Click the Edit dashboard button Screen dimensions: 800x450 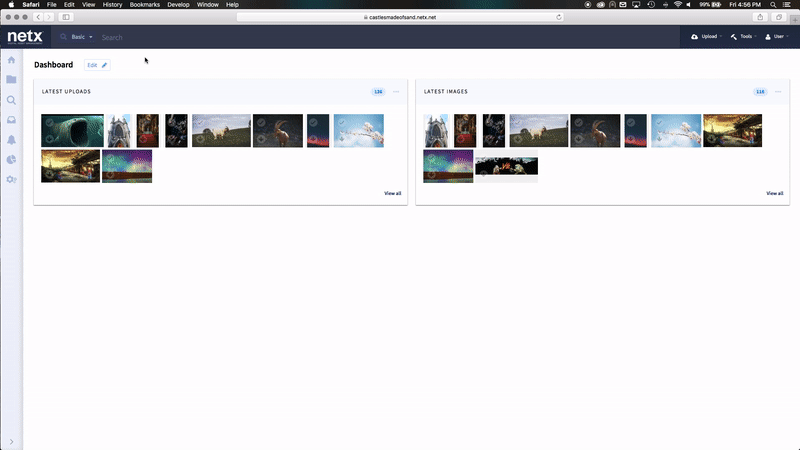pos(97,65)
